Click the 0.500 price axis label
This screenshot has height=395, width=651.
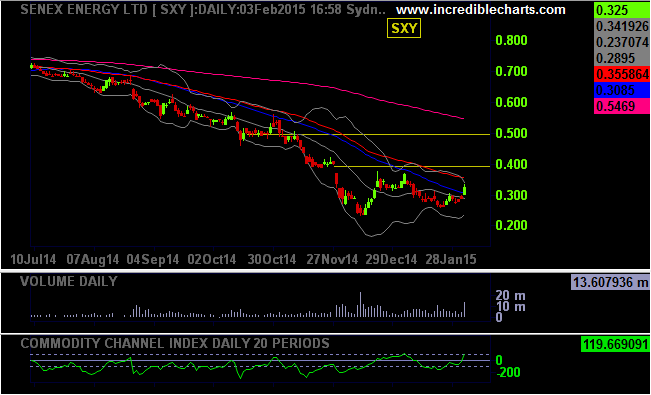(511, 134)
